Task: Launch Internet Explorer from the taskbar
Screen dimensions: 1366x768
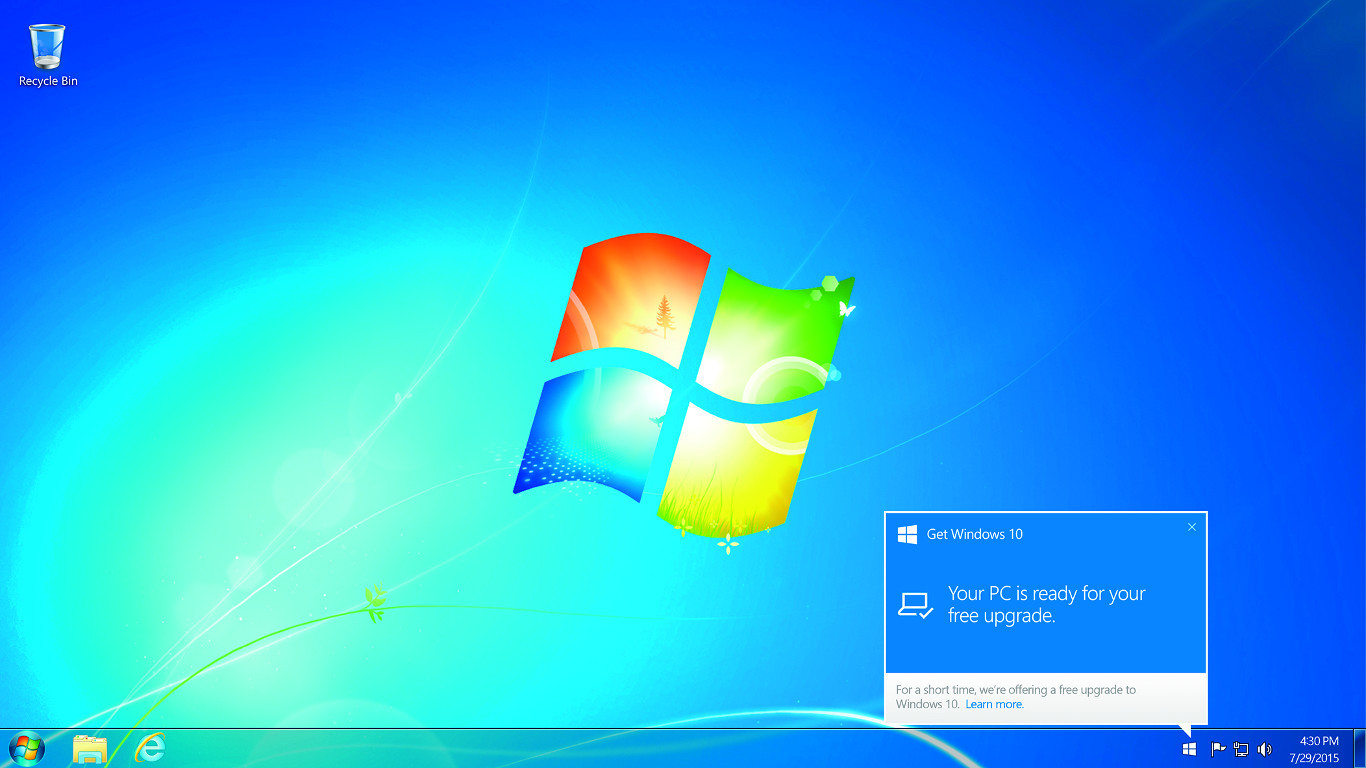Action: click(x=150, y=747)
